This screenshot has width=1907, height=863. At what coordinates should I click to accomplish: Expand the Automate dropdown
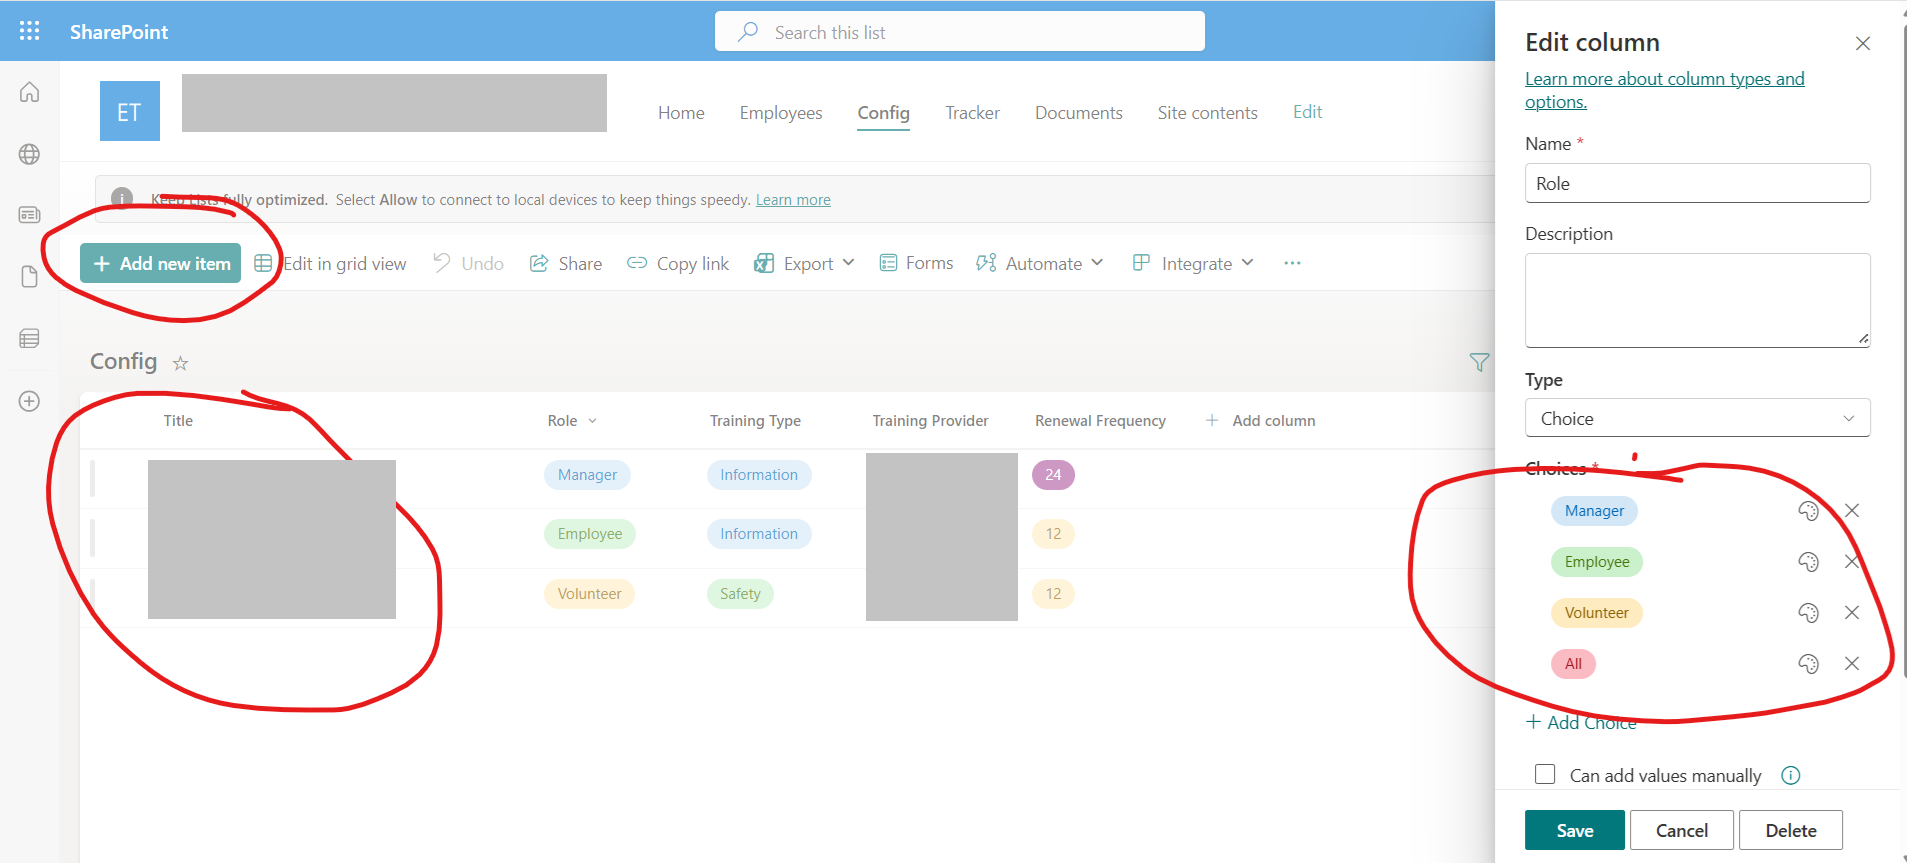point(1040,263)
